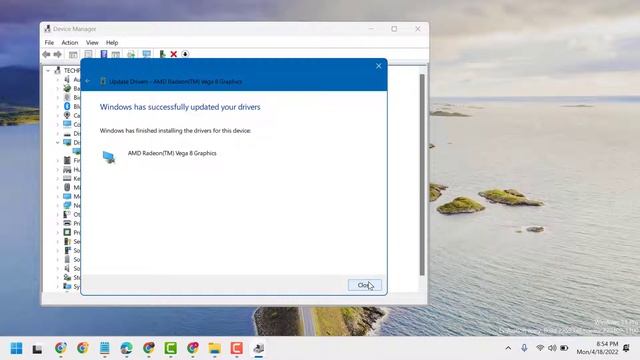This screenshot has height=360, width=640.
Task: Click the Update Drivers dialog title text
Action: [175, 82]
